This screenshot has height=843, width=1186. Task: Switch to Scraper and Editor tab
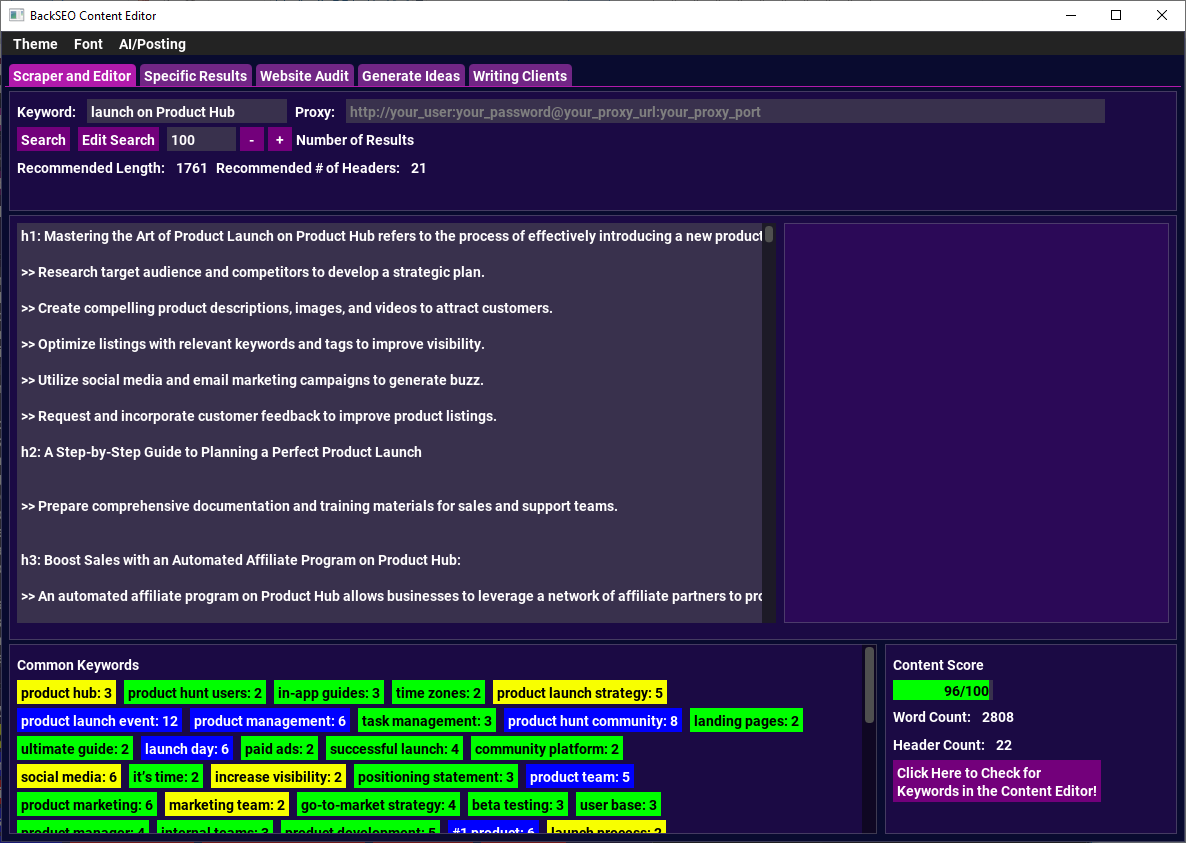pos(72,76)
